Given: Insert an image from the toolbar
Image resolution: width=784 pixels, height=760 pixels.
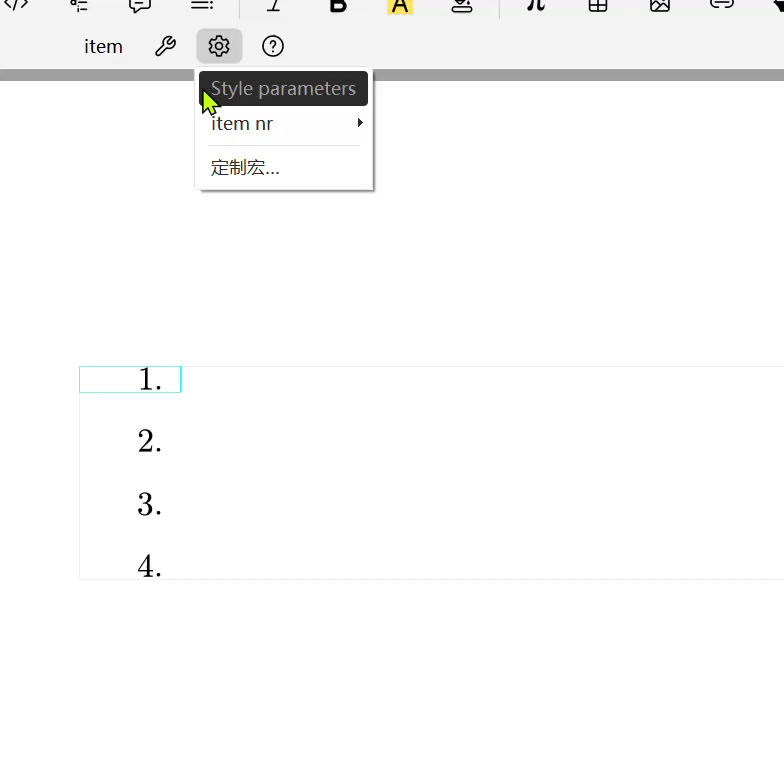Looking at the screenshot, I should pyautogui.click(x=659, y=6).
